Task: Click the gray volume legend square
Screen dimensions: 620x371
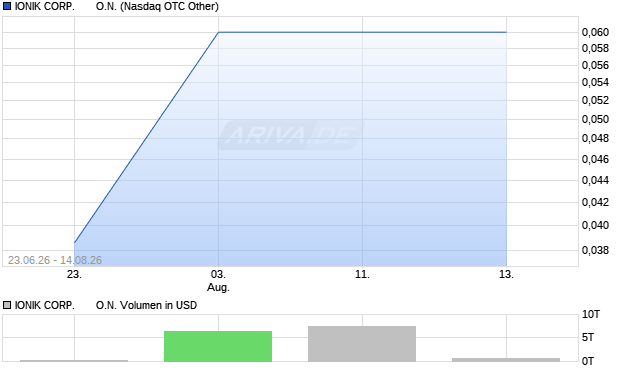Action: [x=7, y=305]
